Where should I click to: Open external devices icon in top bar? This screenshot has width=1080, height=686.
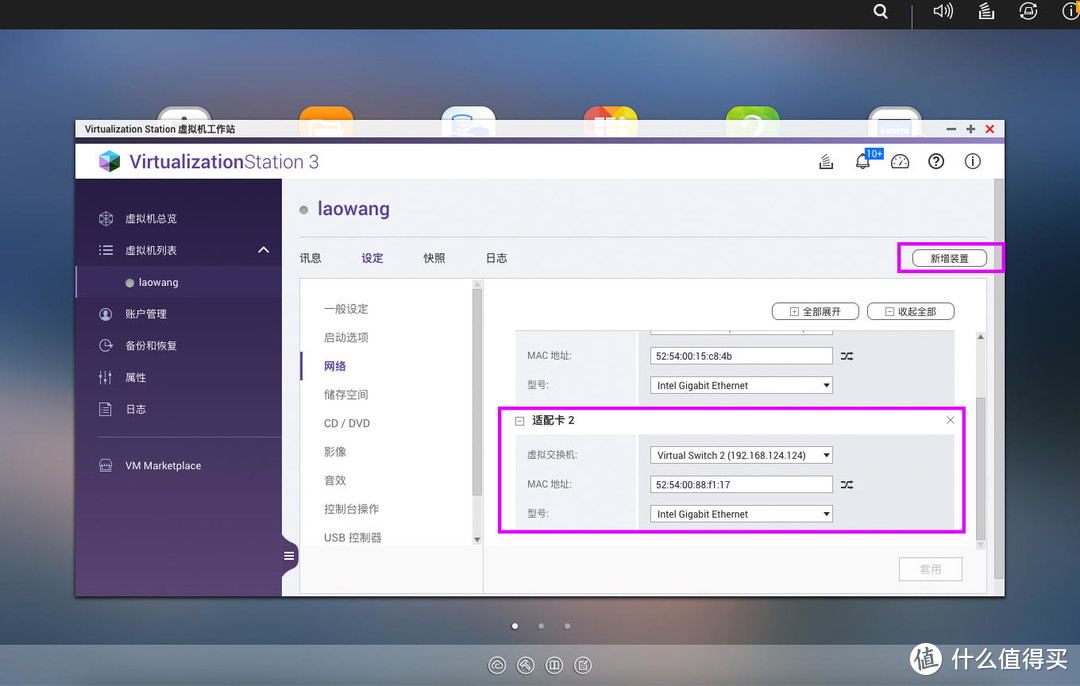tap(1028, 11)
